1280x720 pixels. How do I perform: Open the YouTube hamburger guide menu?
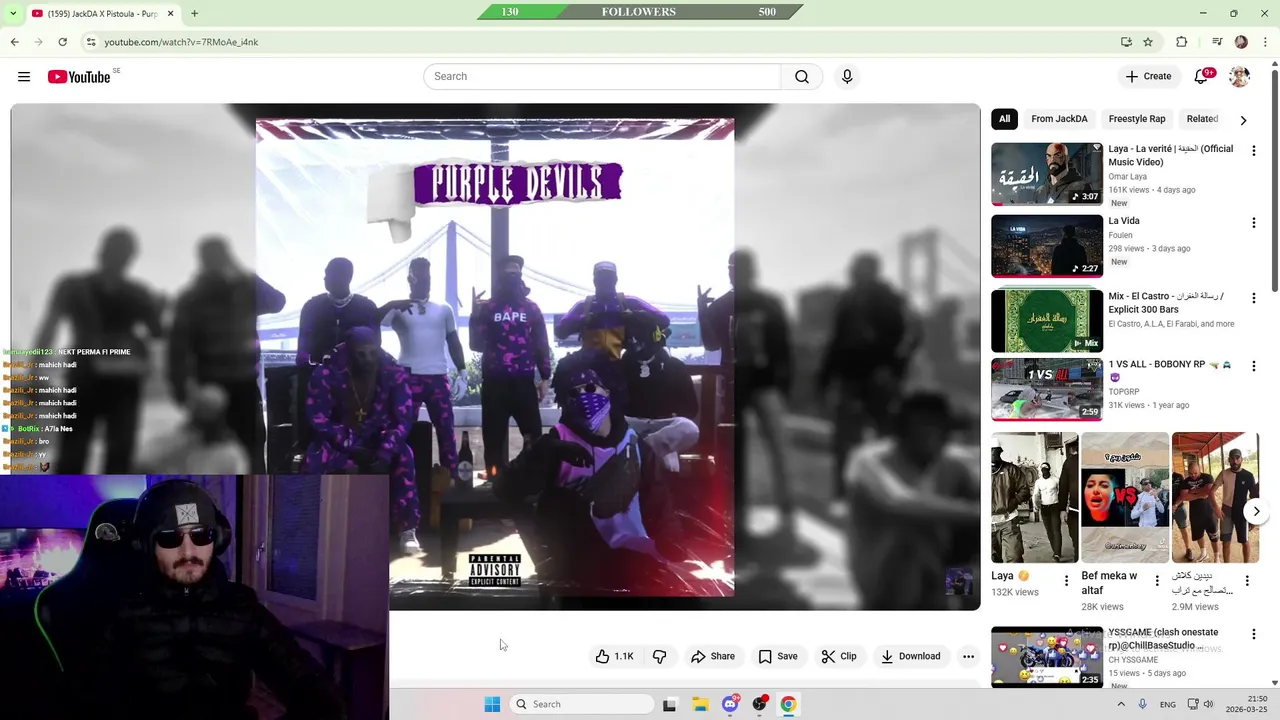click(x=24, y=77)
